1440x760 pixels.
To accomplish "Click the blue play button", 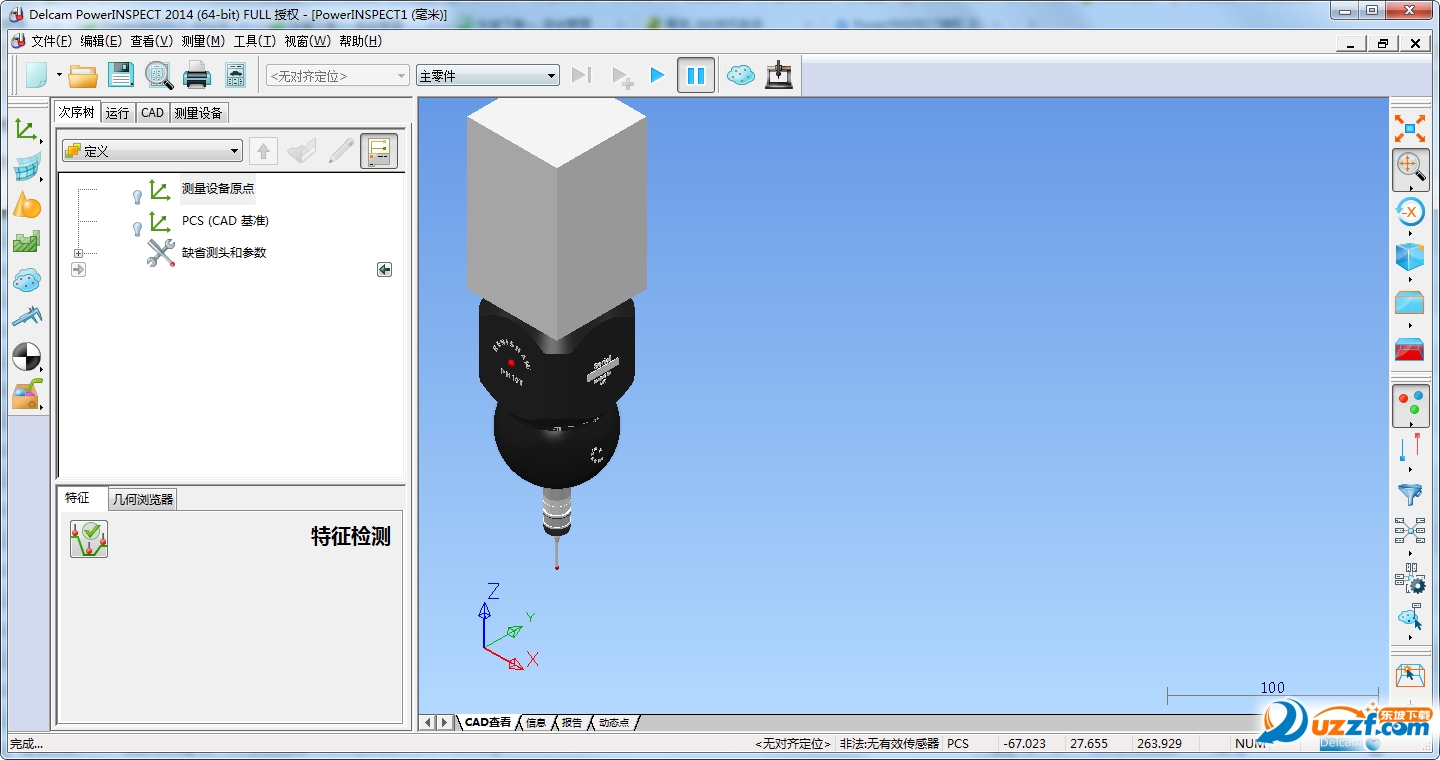I will coord(657,75).
